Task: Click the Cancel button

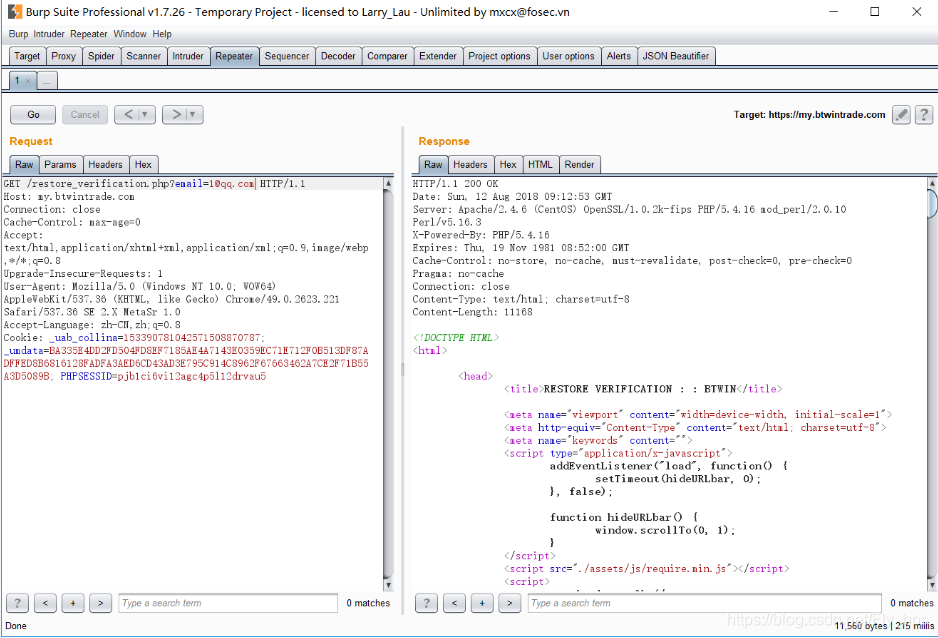Action: coord(85,115)
